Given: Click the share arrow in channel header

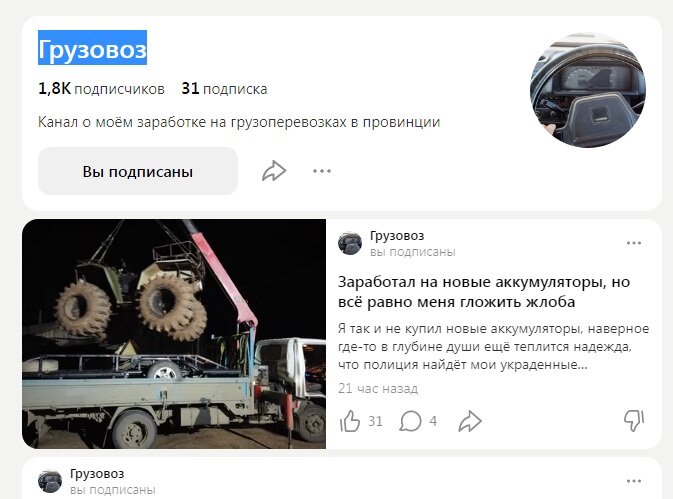Looking at the screenshot, I should [x=274, y=171].
